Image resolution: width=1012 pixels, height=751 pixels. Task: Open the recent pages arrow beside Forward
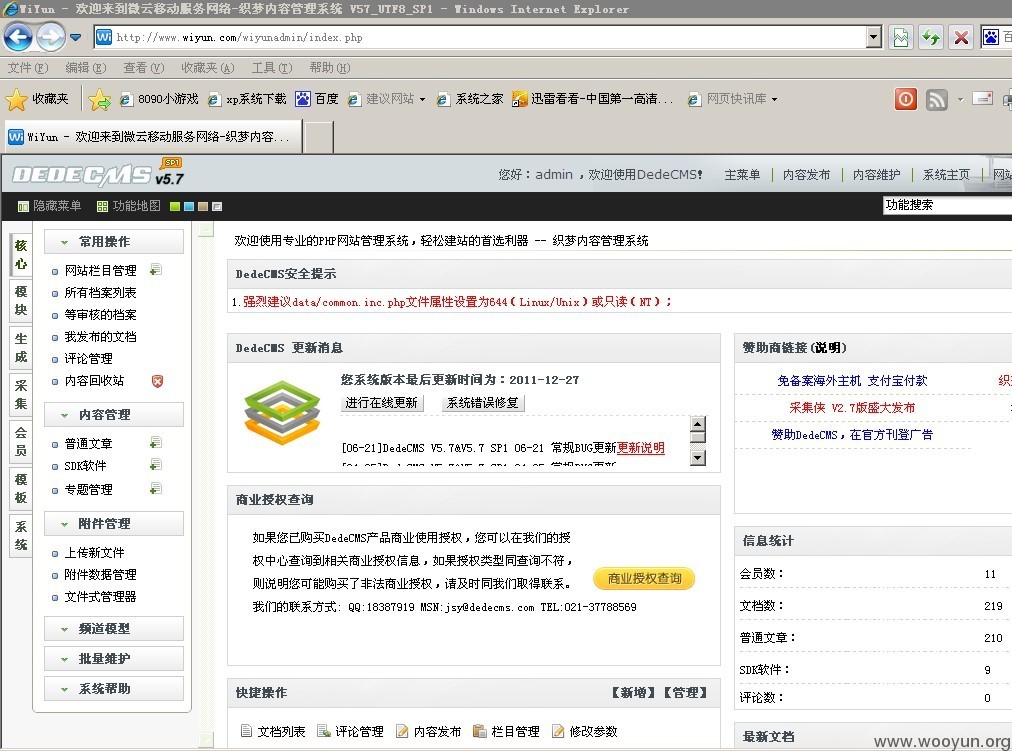[76, 37]
